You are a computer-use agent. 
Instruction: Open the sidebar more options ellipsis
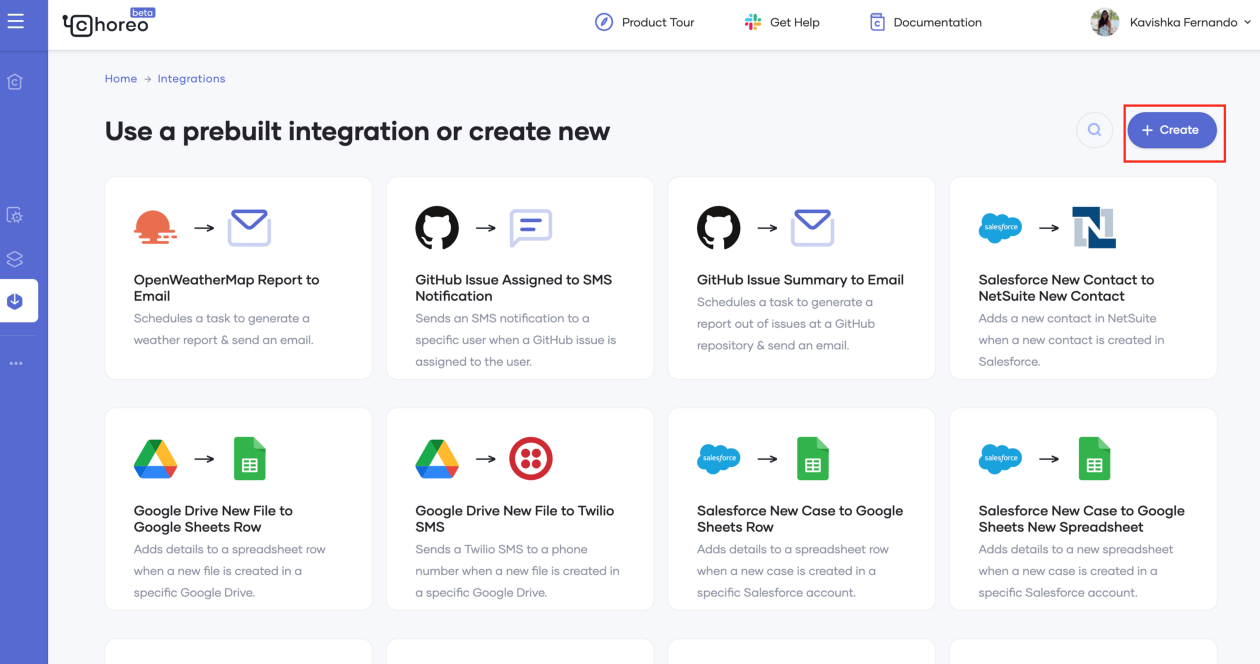tap(15, 363)
